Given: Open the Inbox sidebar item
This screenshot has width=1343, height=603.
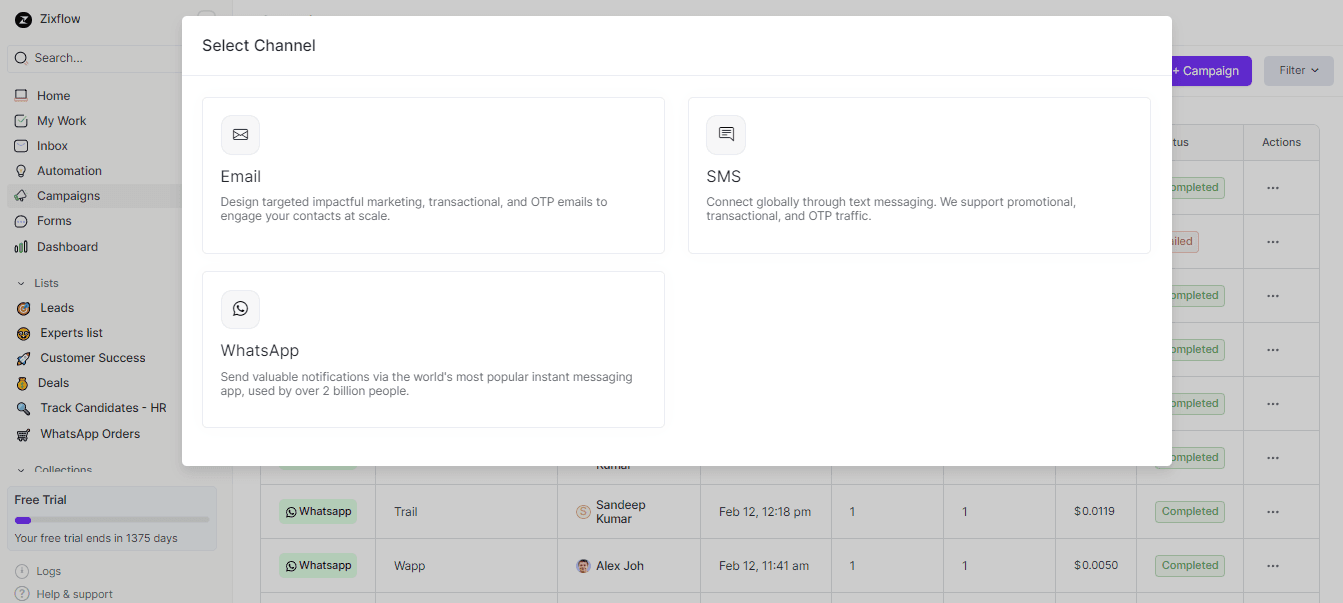Looking at the screenshot, I should coord(52,146).
